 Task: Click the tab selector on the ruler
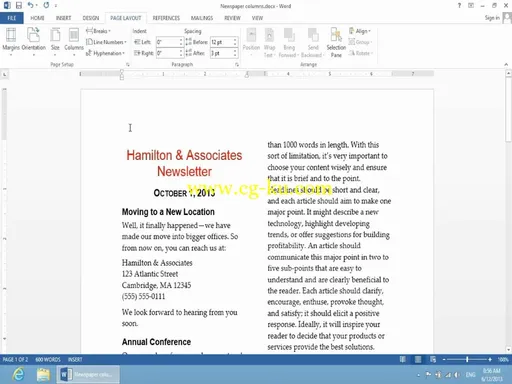pos(5,74)
